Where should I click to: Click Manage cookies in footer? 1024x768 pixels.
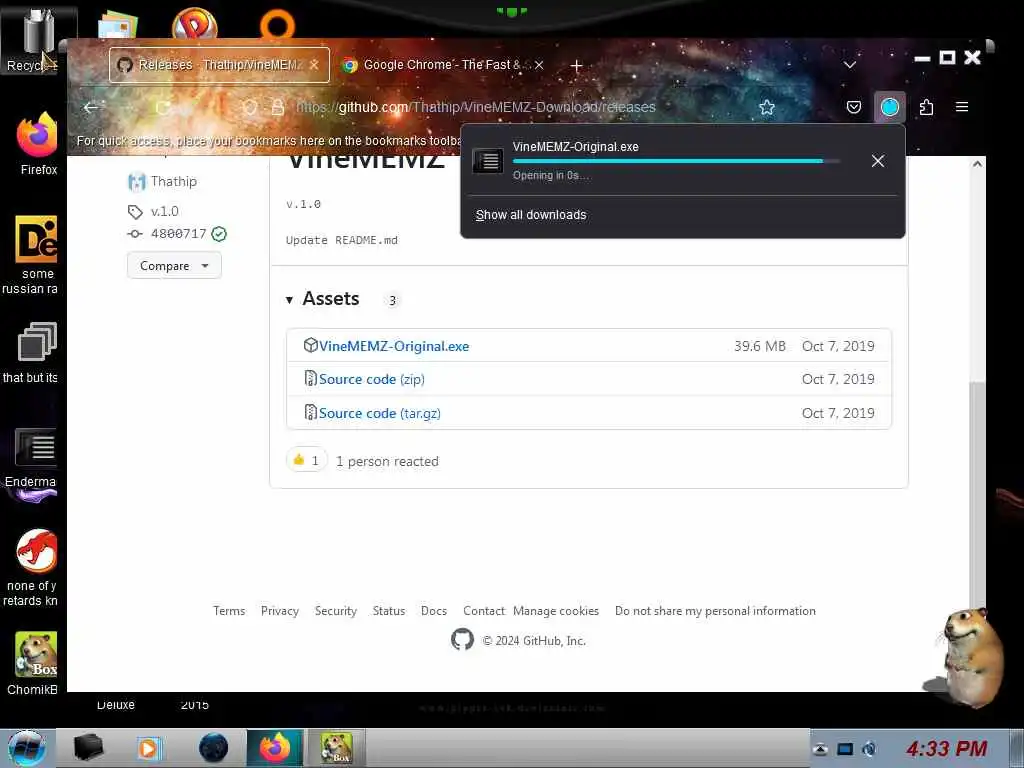click(x=556, y=611)
